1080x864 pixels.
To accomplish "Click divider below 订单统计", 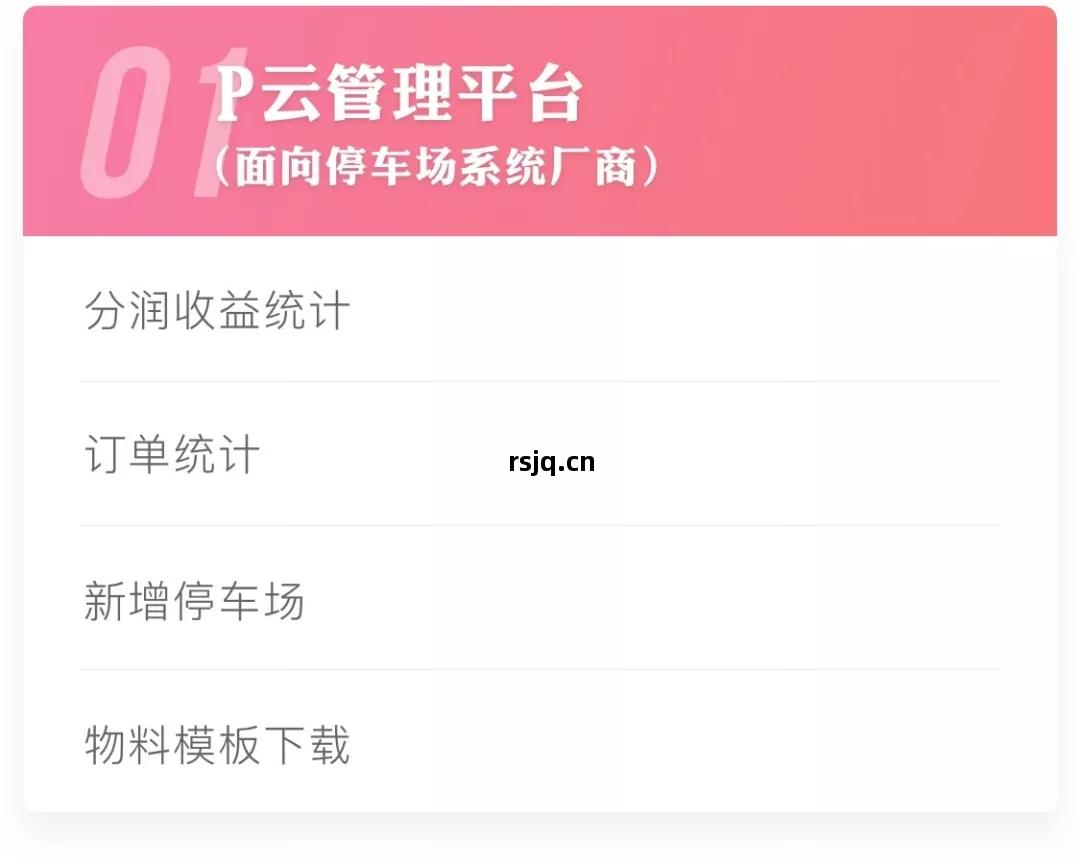I will 540,525.
